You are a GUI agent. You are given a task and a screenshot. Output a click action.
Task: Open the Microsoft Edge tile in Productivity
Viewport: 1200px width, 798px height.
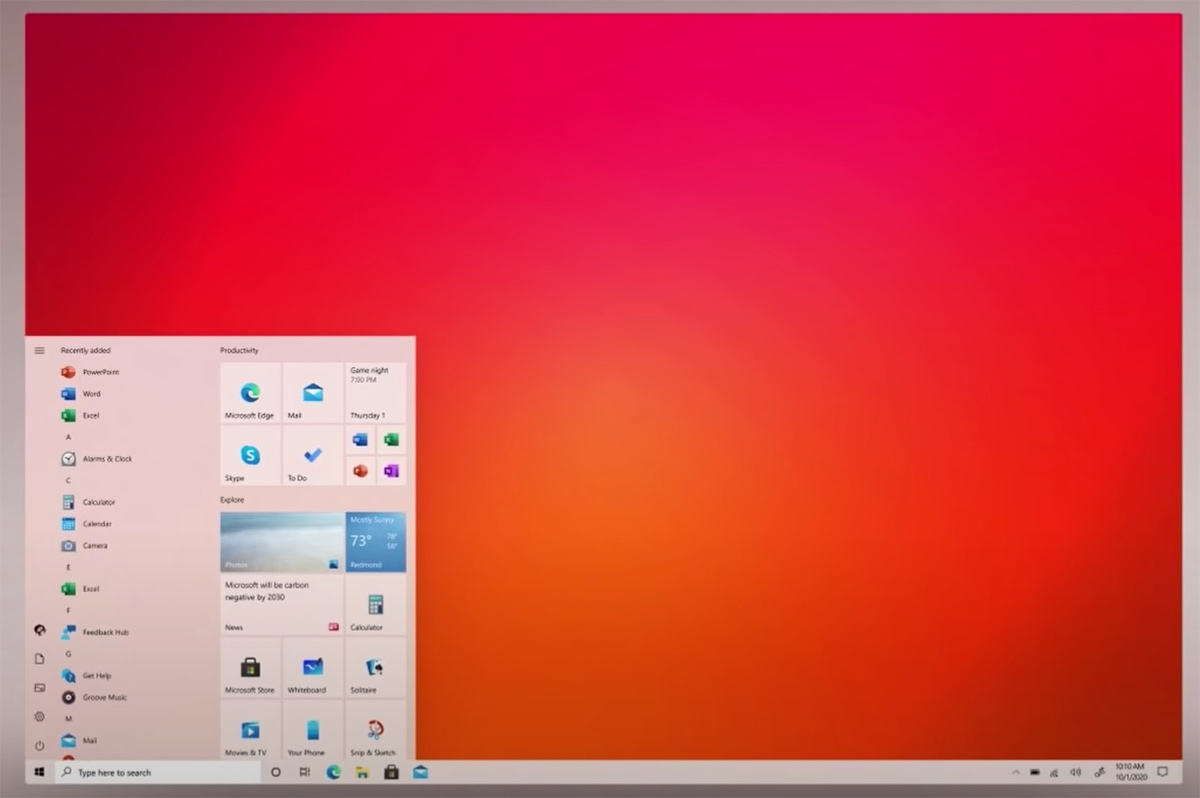(250, 393)
